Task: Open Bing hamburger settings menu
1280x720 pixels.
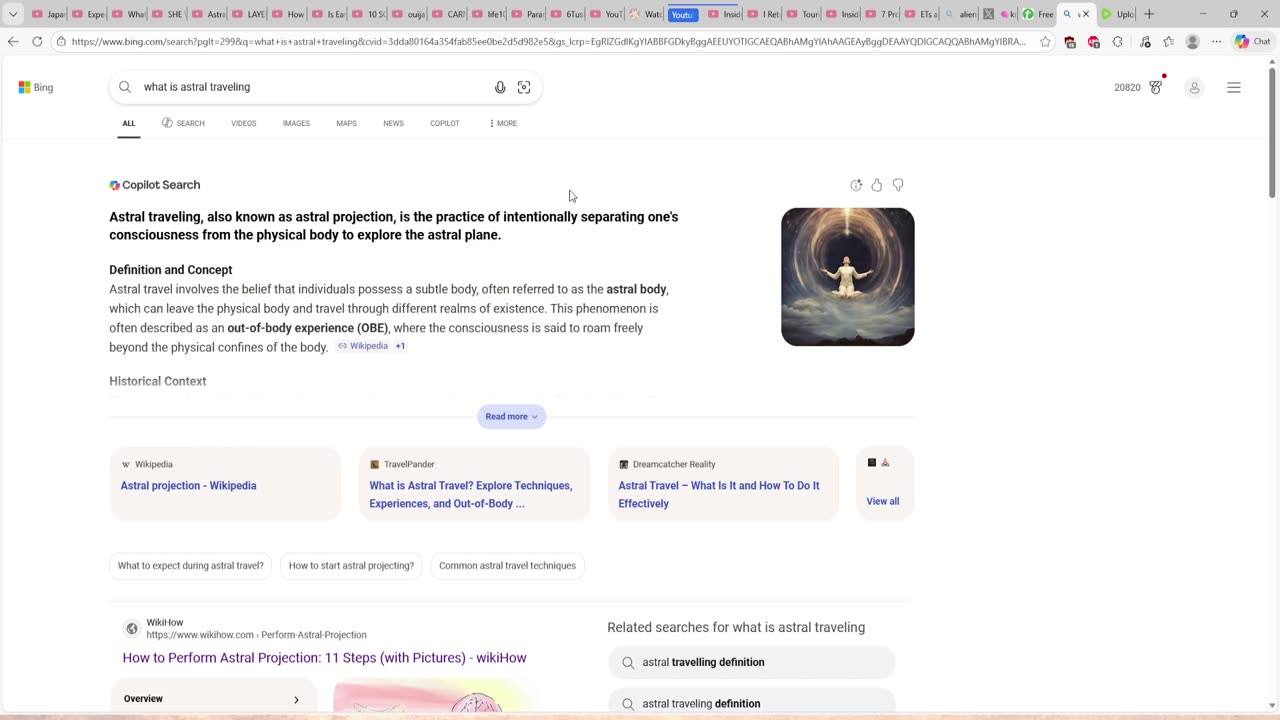Action: (x=1234, y=88)
